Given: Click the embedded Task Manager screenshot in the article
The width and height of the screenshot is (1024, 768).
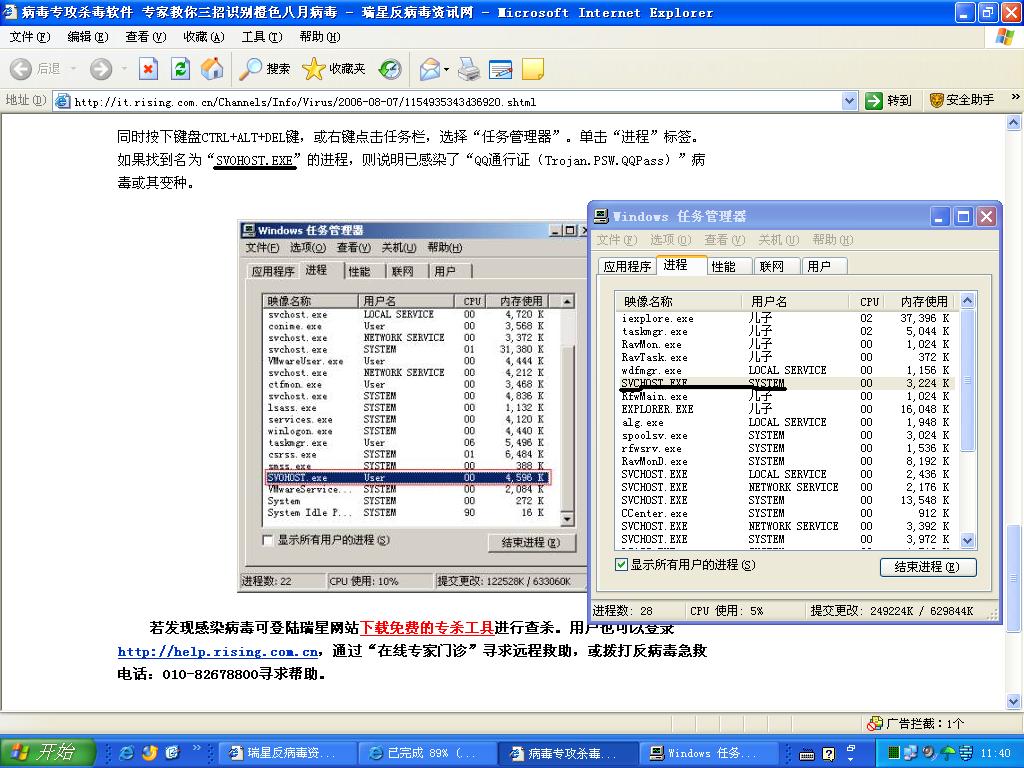Looking at the screenshot, I should pos(411,406).
